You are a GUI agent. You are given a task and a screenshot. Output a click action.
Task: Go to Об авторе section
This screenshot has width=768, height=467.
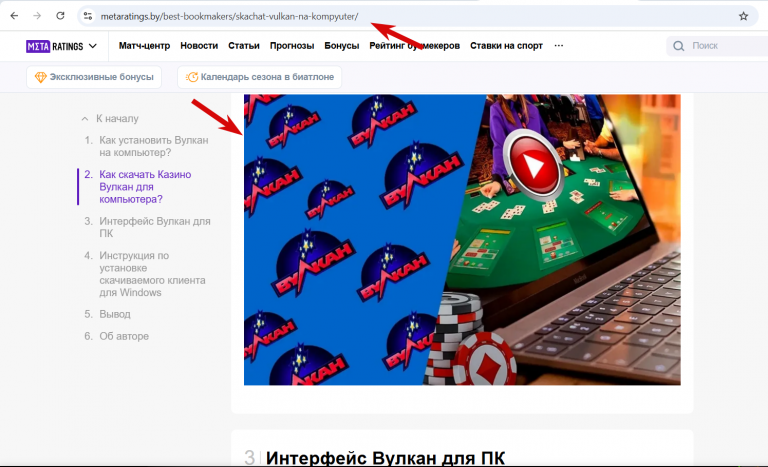[x=124, y=336]
